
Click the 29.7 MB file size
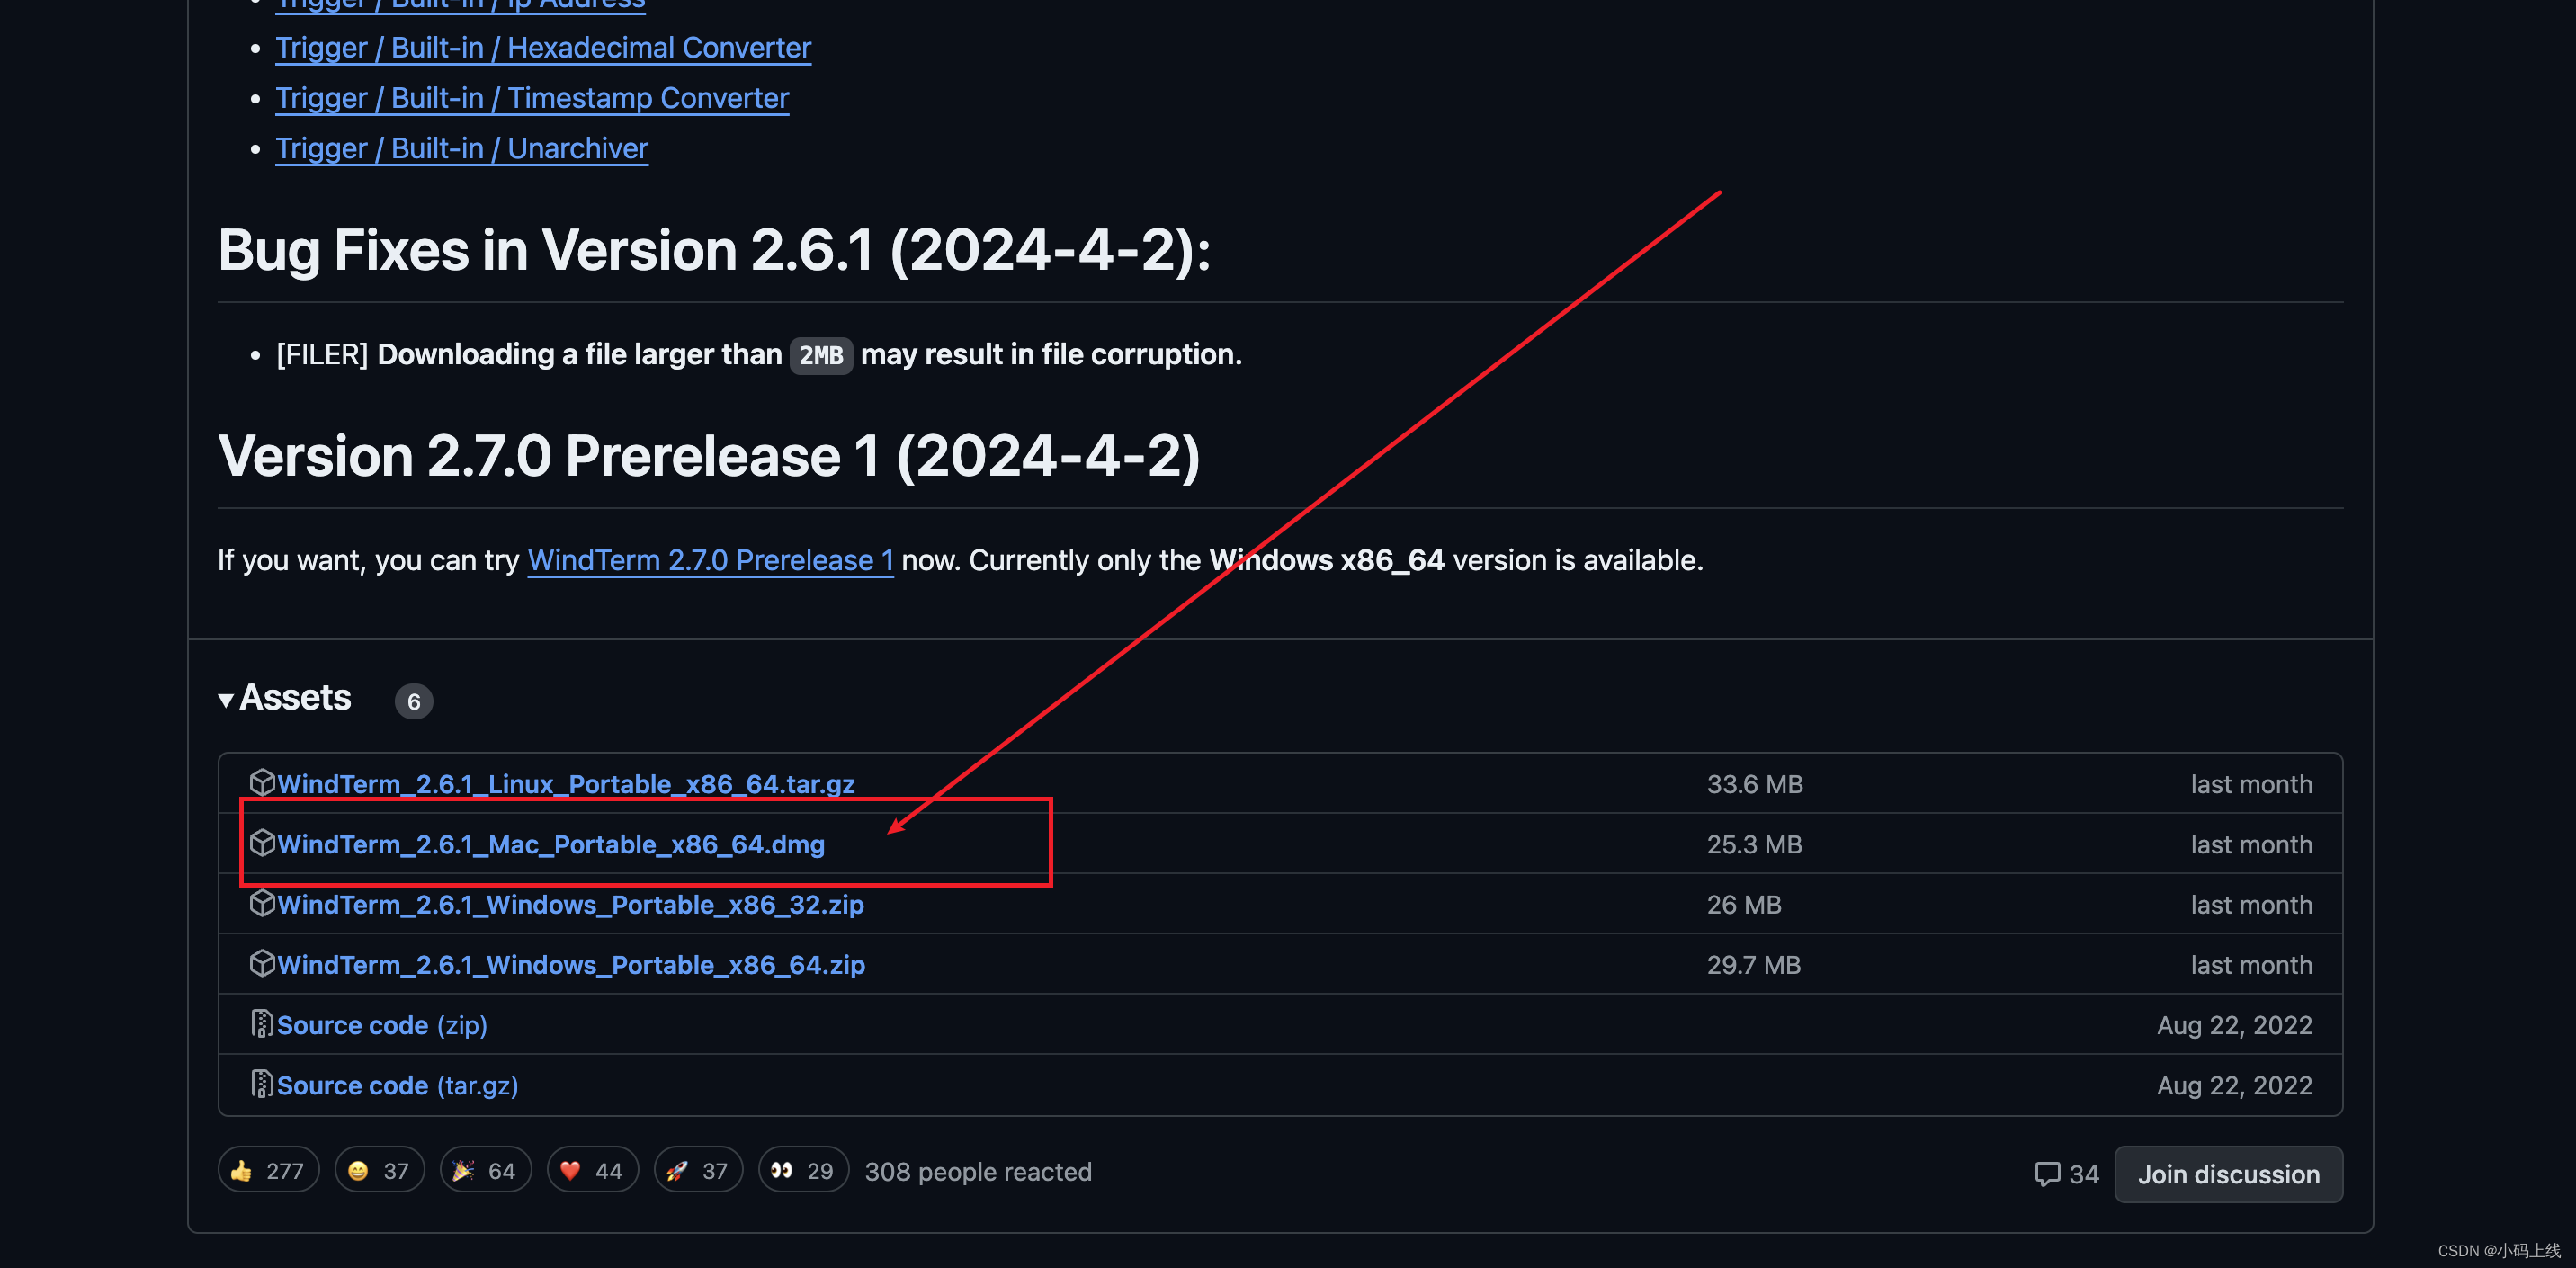(x=1753, y=963)
